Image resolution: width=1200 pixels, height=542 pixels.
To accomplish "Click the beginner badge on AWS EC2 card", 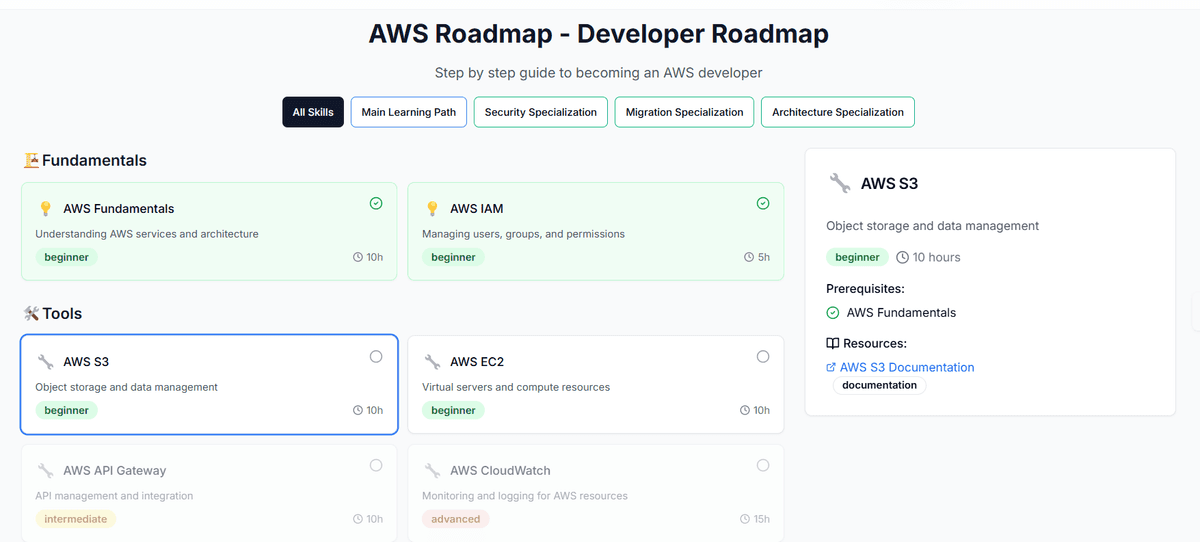I will pyautogui.click(x=453, y=410).
